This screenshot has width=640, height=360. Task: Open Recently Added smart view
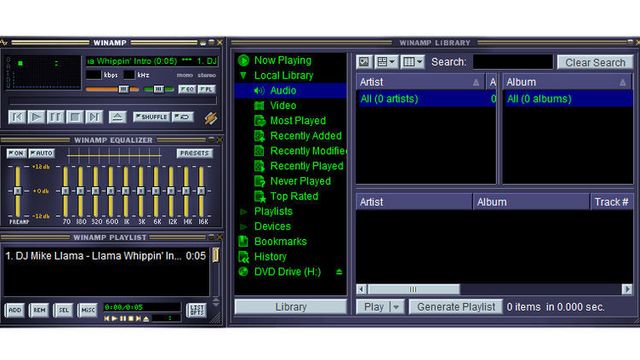[306, 136]
